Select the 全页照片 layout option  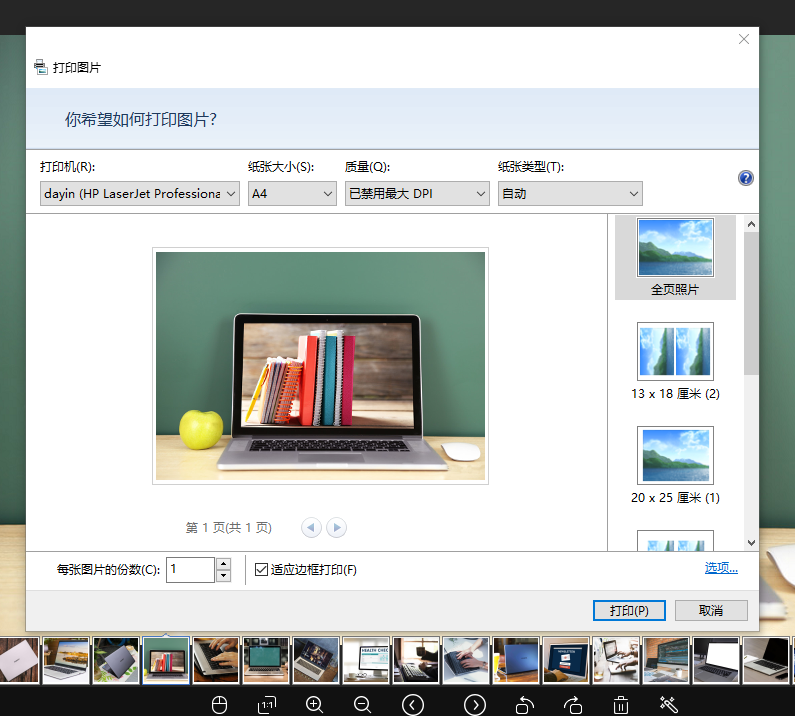tap(675, 257)
